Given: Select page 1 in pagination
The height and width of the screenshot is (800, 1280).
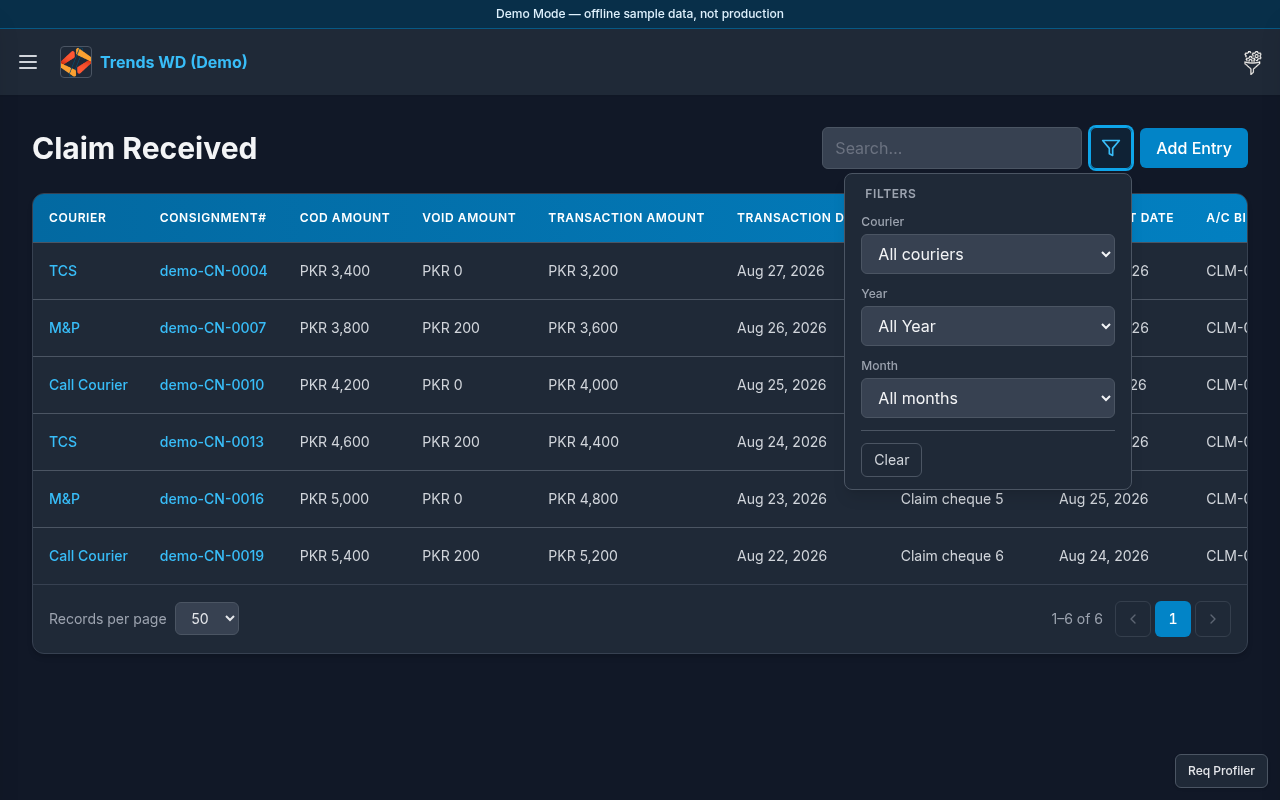Looking at the screenshot, I should 1173,619.
